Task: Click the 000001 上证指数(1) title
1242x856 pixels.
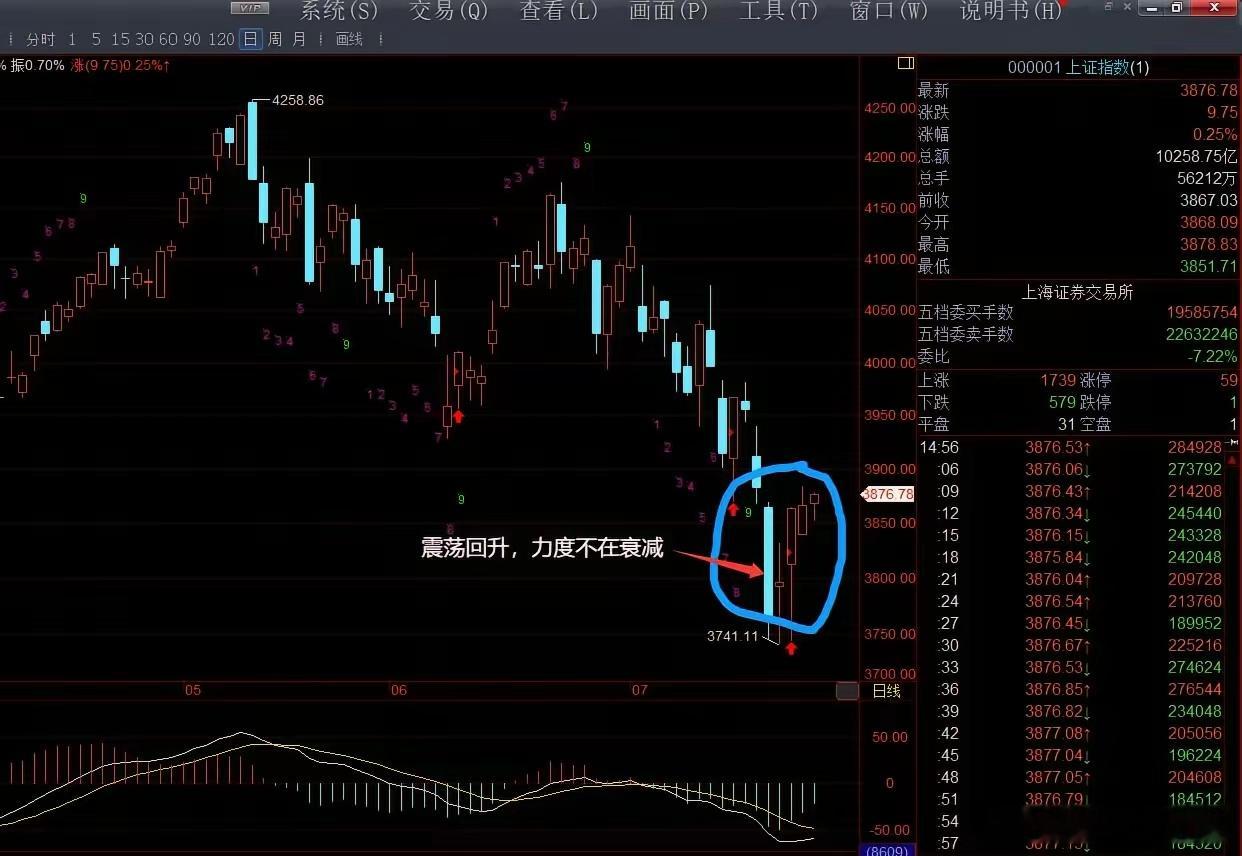Action: click(x=1079, y=68)
